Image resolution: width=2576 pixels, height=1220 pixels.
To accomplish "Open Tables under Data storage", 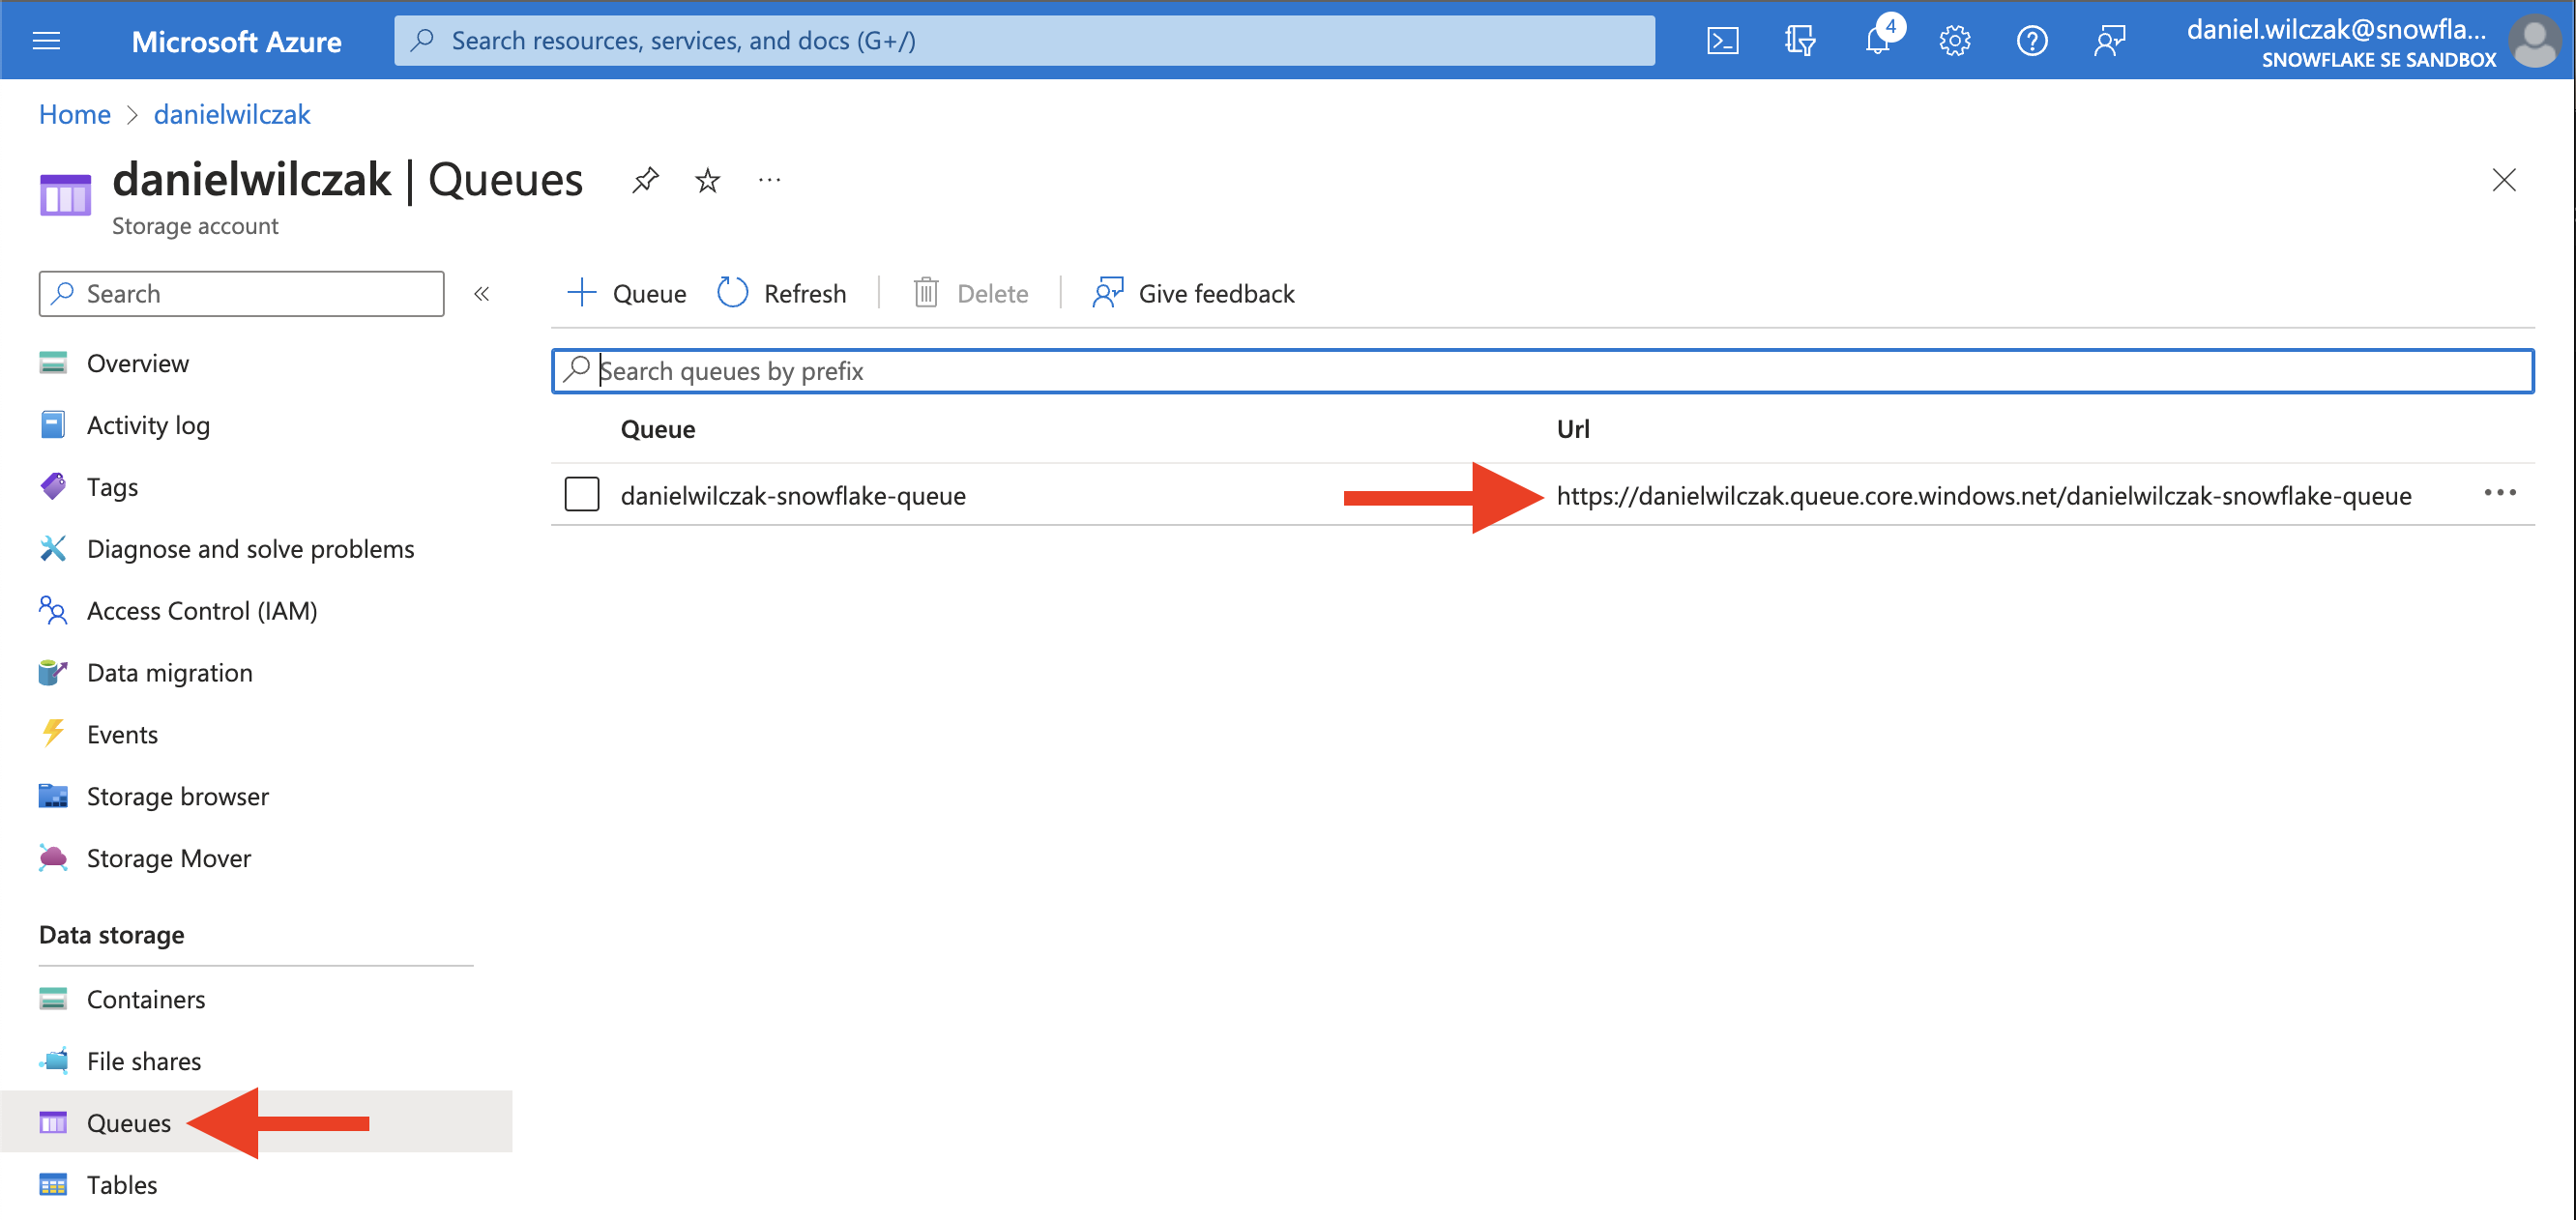I will click(x=121, y=1186).
